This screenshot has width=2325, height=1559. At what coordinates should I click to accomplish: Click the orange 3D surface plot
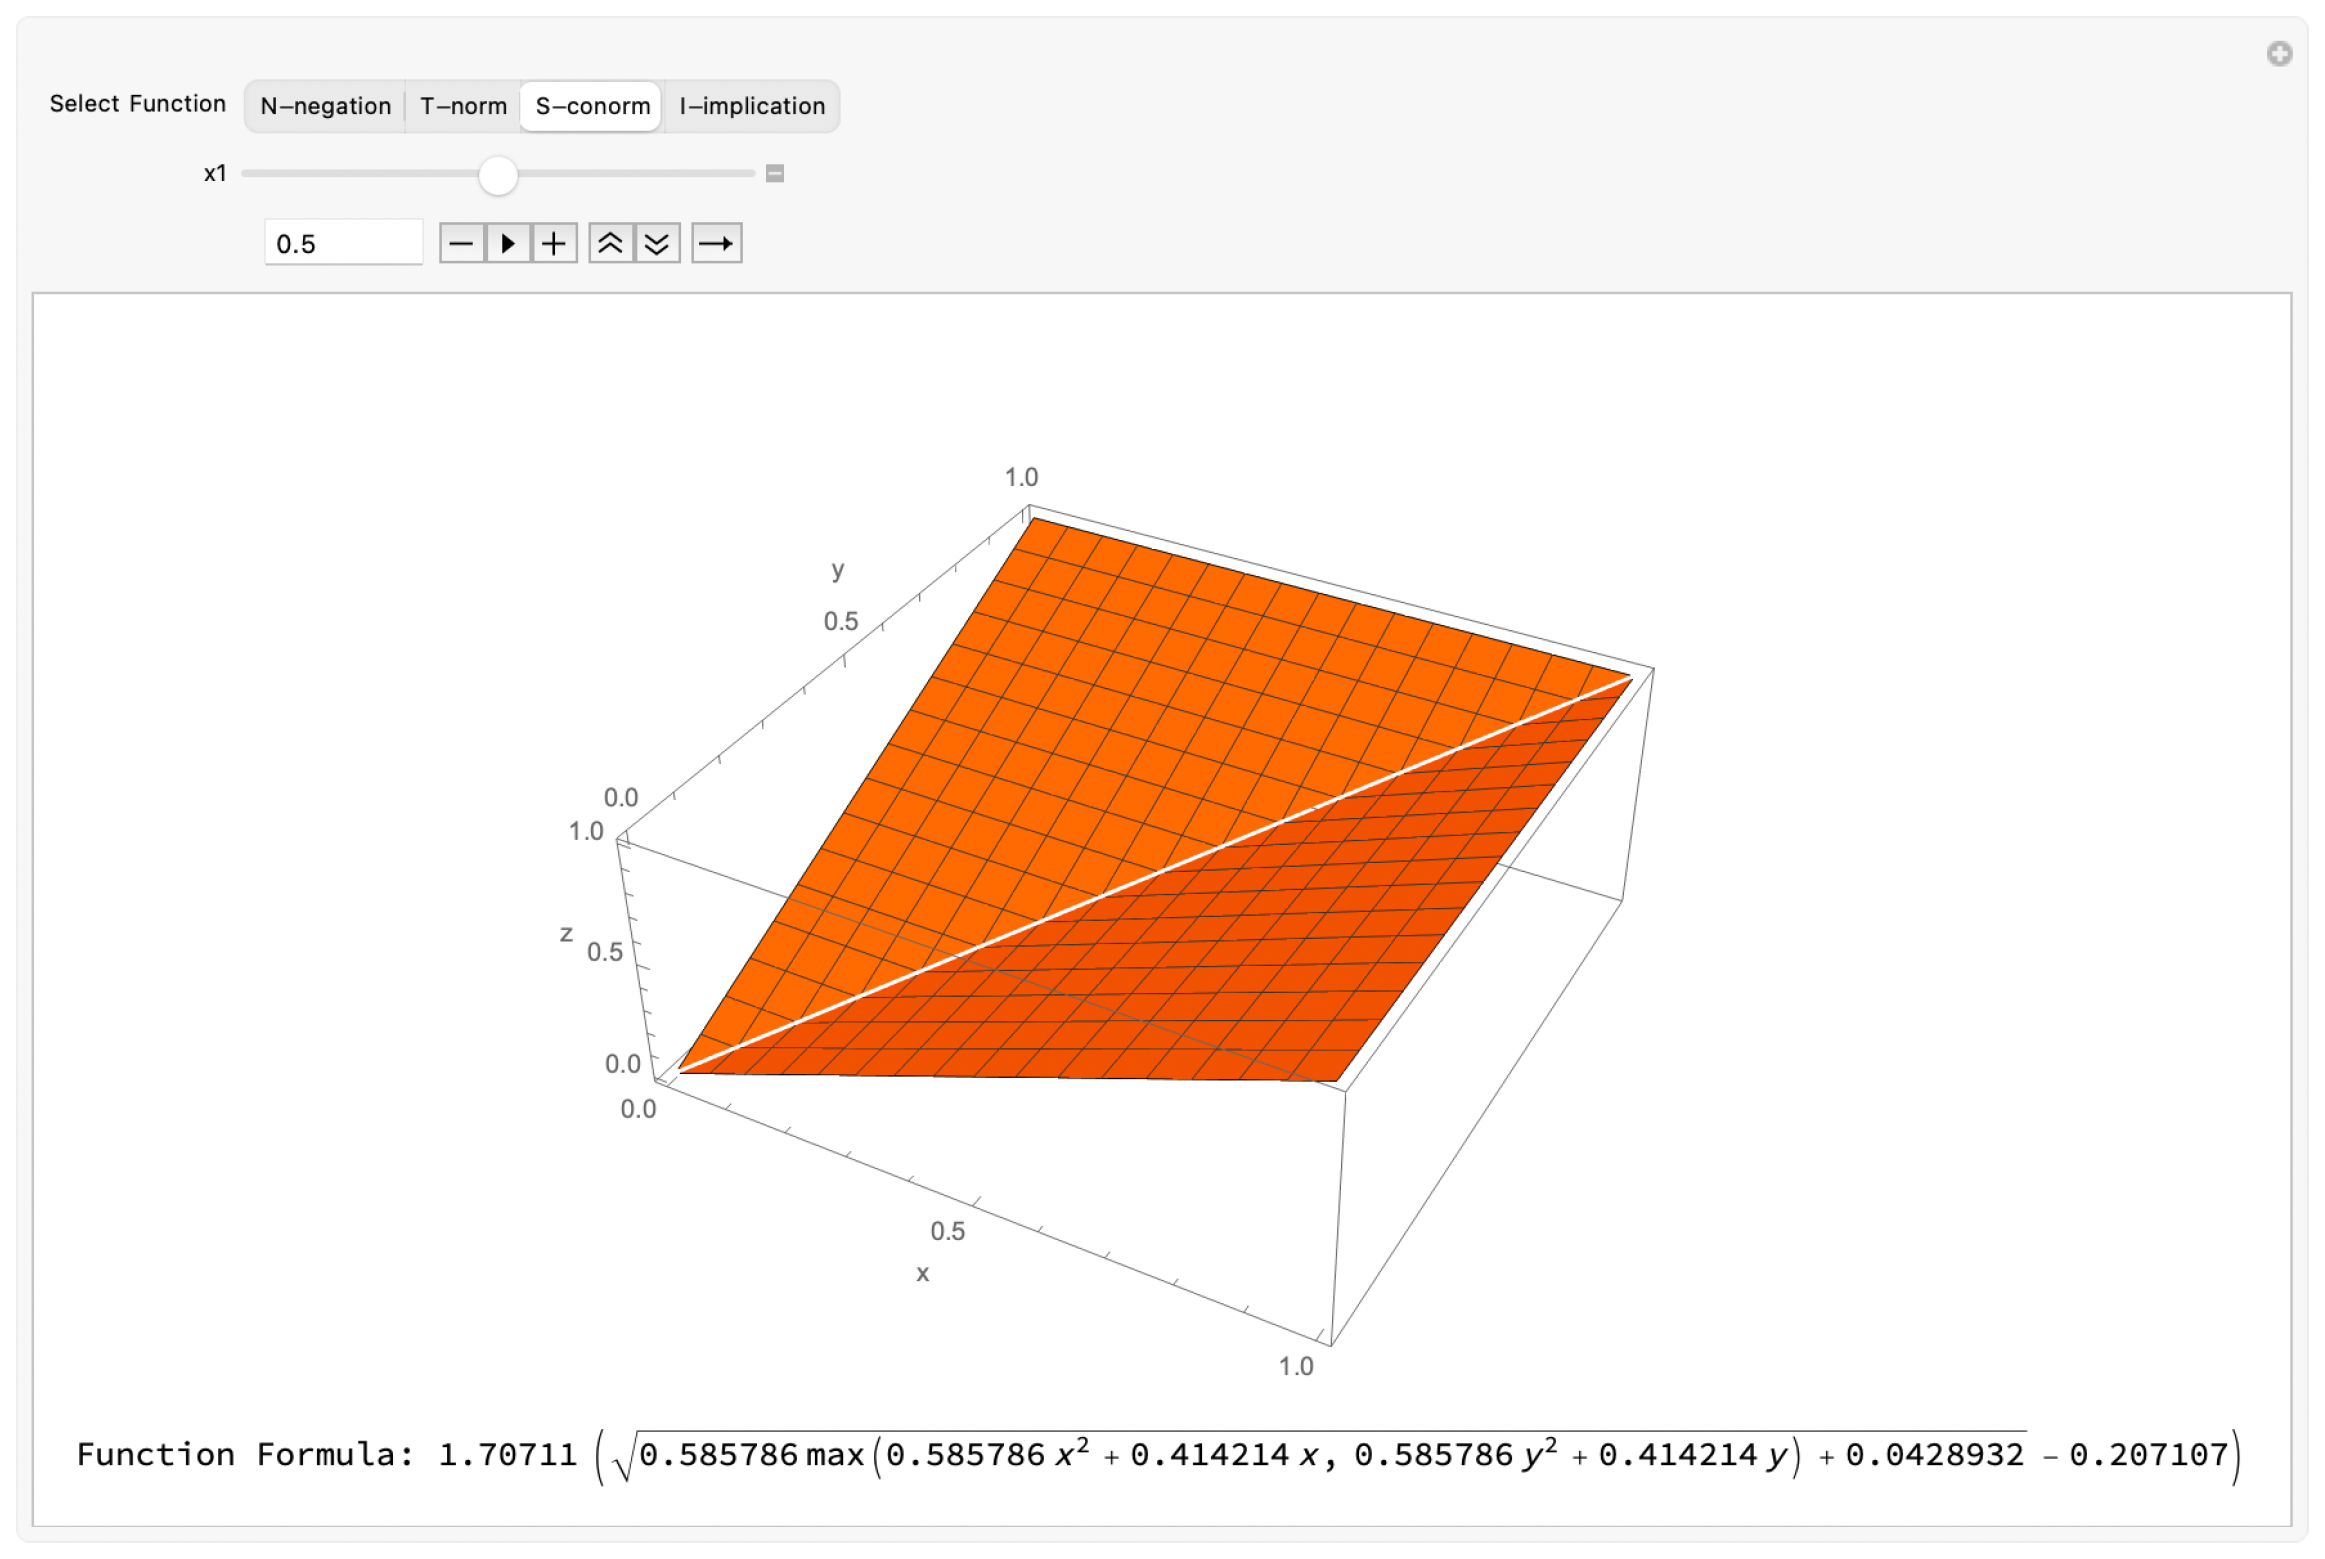1150,800
